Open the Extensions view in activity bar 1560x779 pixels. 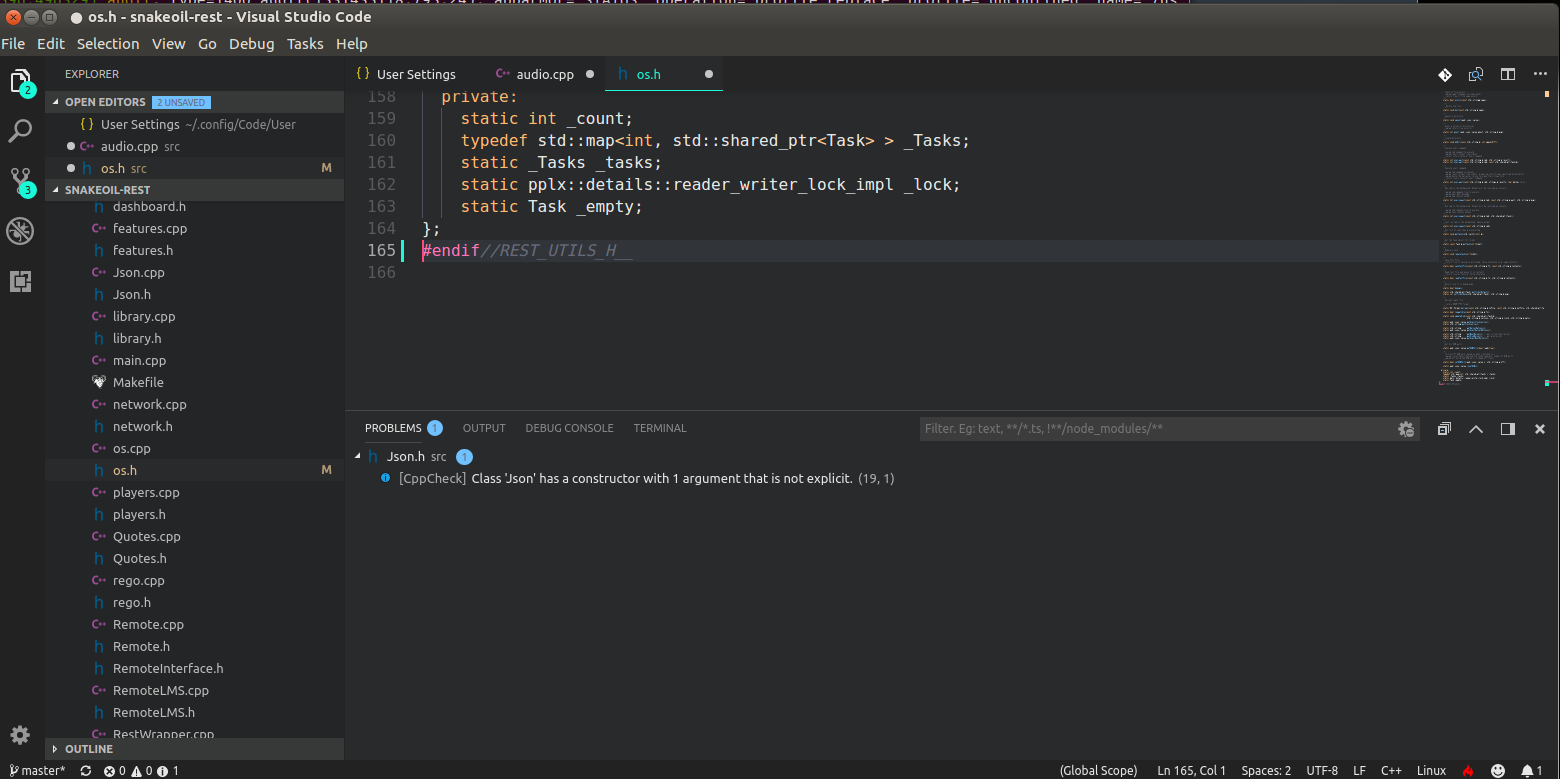[x=21, y=281]
